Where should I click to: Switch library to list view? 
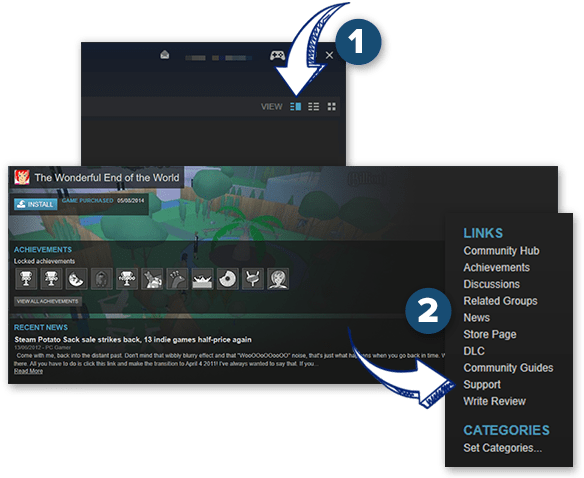(314, 107)
